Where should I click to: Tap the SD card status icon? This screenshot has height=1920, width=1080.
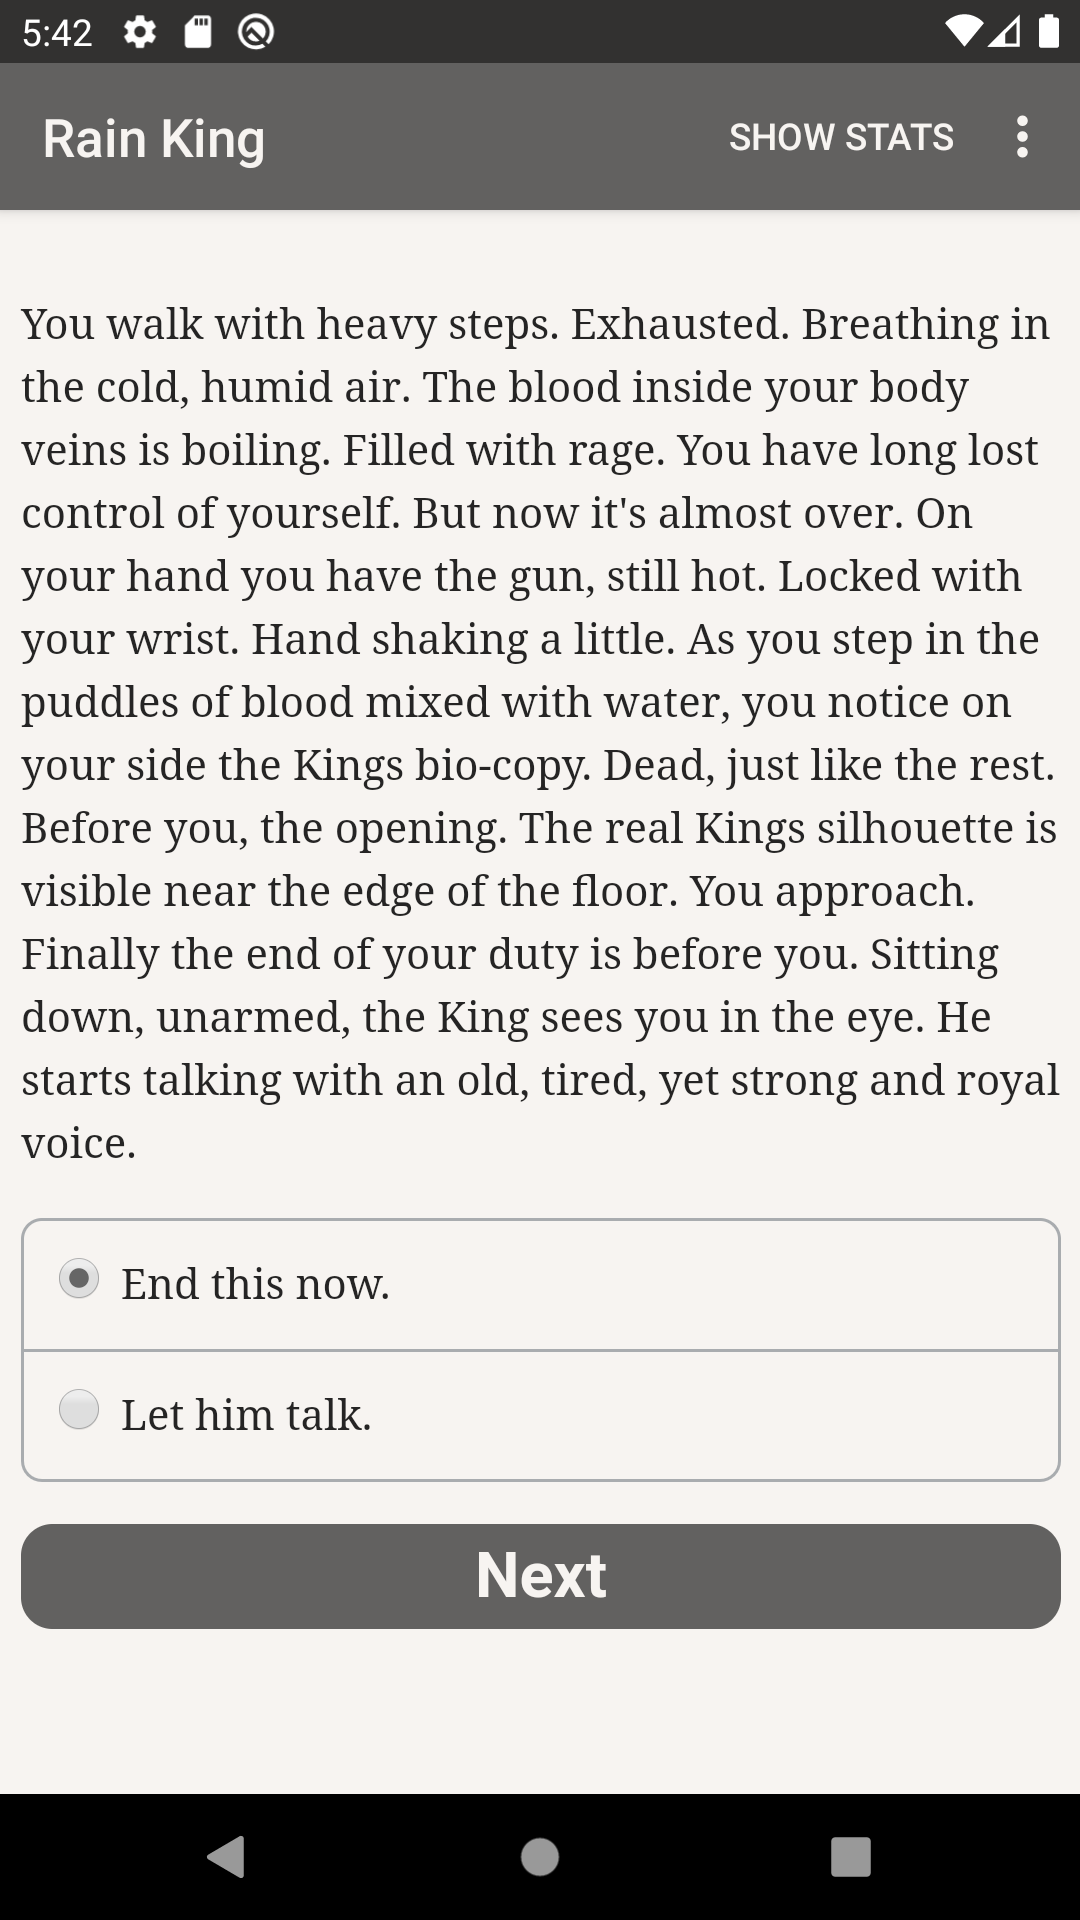pyautogui.click(x=198, y=33)
